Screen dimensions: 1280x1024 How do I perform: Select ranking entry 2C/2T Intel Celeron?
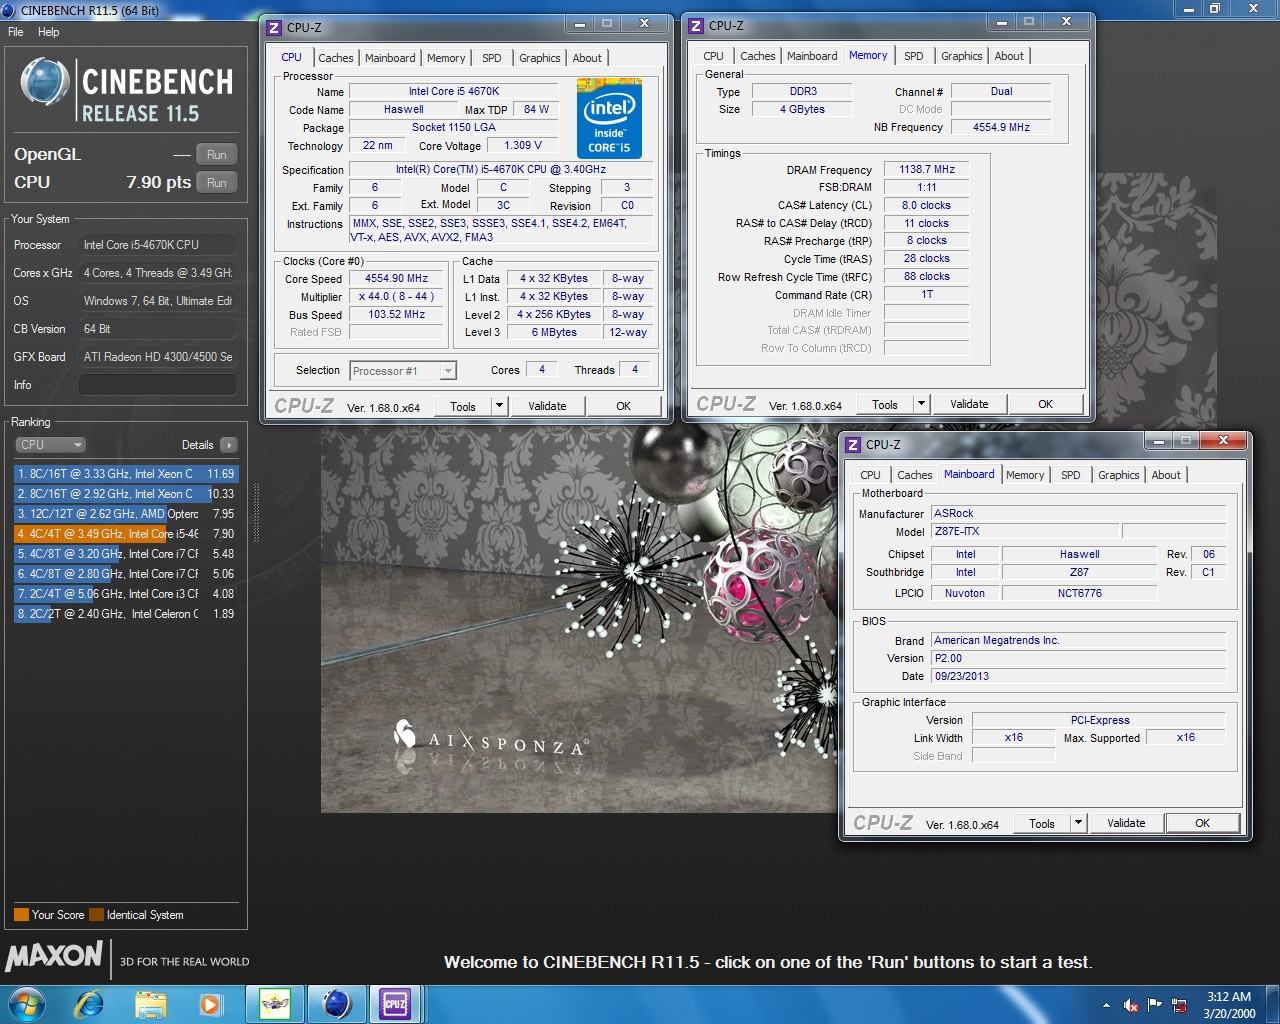(x=126, y=614)
